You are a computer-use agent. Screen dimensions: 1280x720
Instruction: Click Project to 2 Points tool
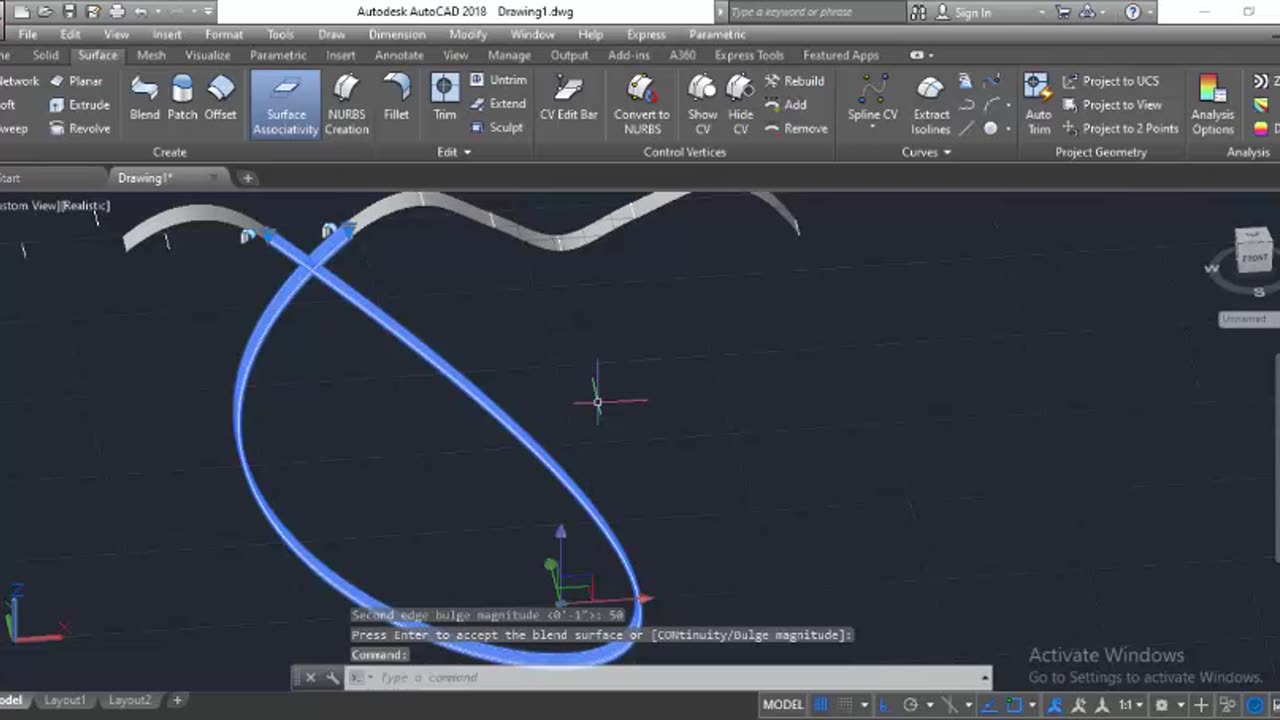1120,129
